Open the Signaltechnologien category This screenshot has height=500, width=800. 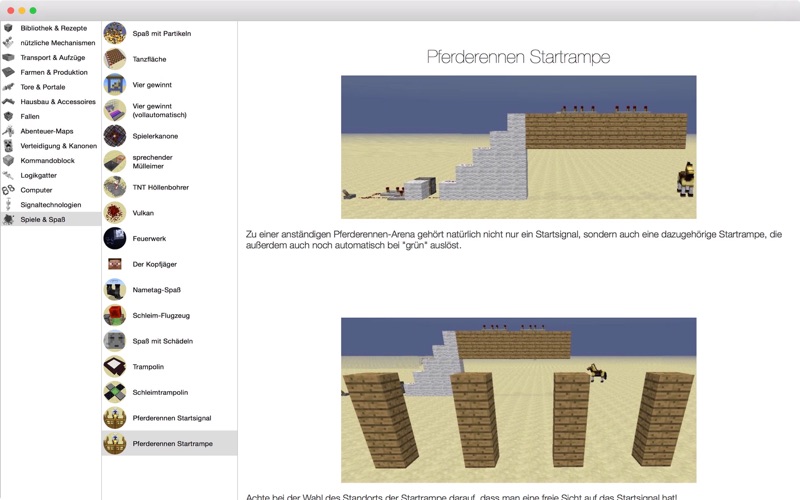pyautogui.click(x=51, y=205)
